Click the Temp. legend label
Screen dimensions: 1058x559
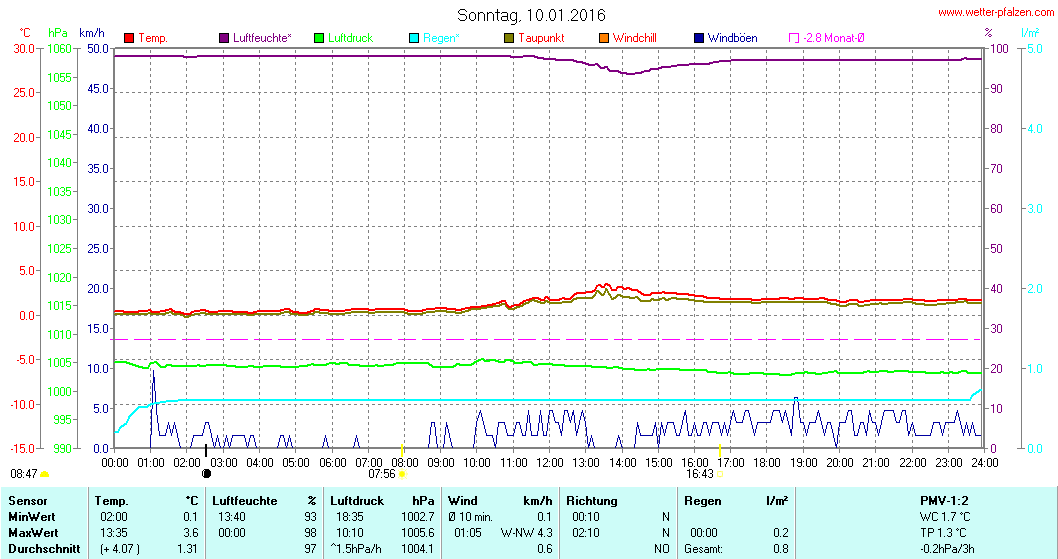click(153, 38)
